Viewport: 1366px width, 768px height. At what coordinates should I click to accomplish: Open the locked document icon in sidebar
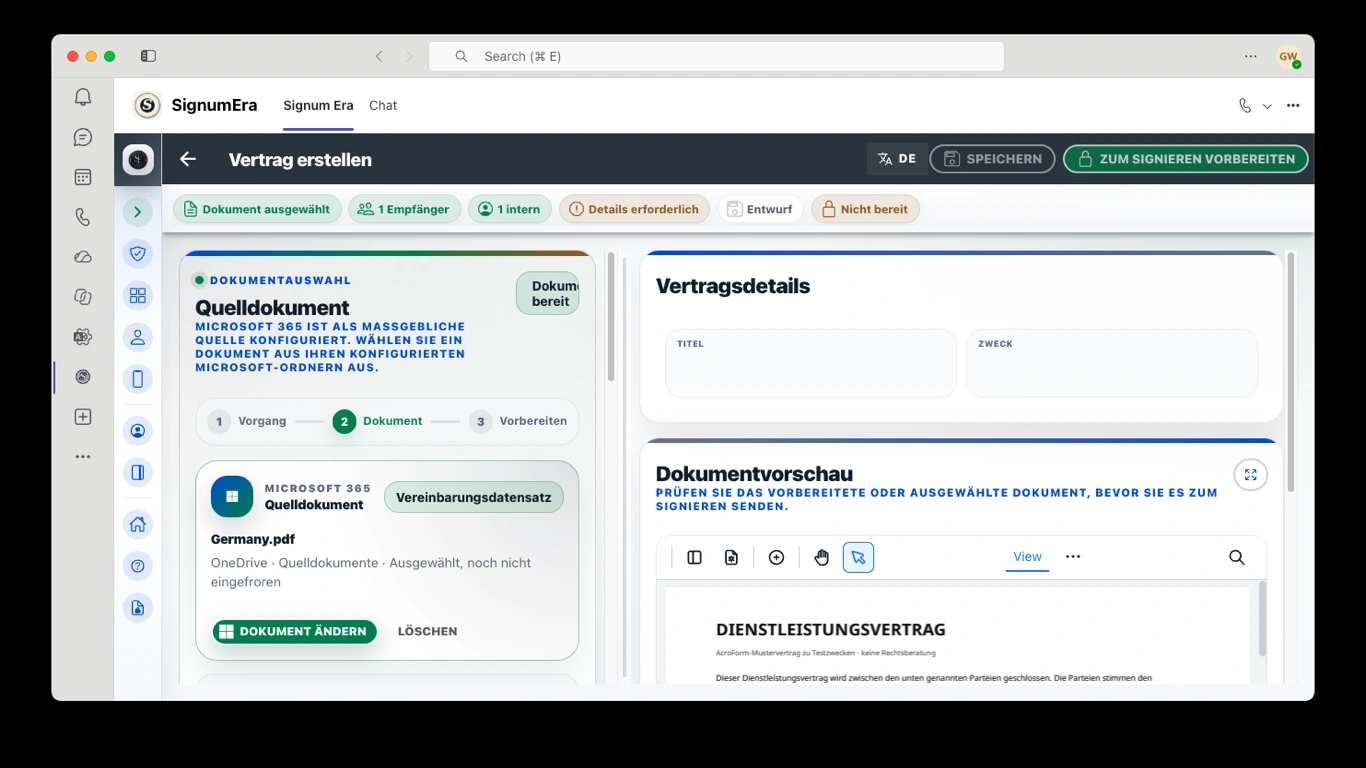pyautogui.click(x=138, y=608)
